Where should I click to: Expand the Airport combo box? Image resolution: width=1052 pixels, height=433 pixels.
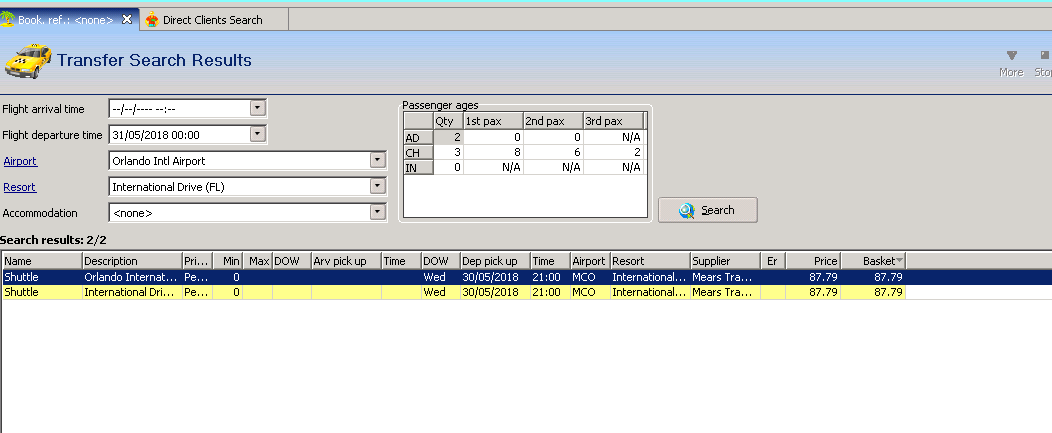tap(378, 160)
